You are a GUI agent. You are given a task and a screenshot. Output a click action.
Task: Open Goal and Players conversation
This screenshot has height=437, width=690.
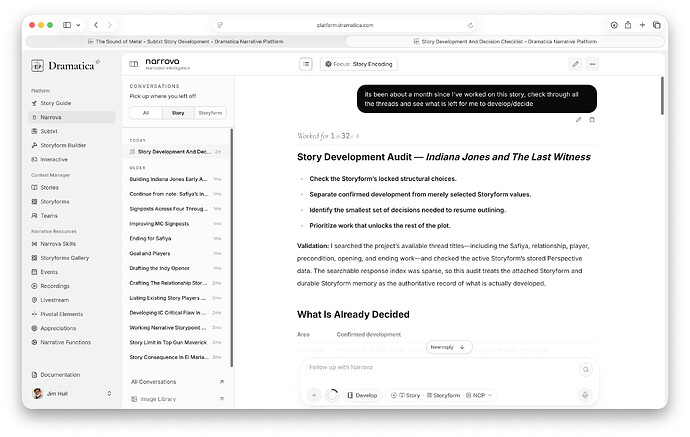[x=175, y=253]
